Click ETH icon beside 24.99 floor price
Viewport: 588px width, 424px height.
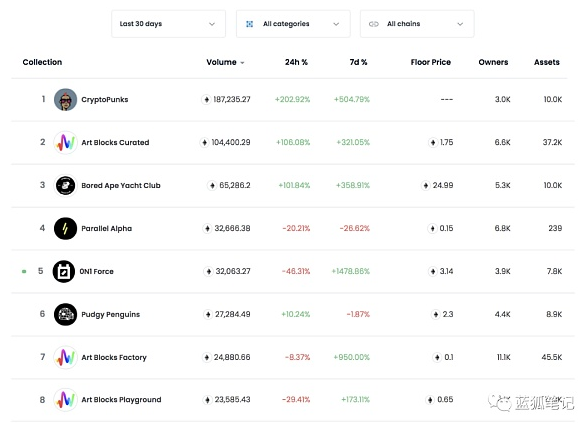coord(426,186)
